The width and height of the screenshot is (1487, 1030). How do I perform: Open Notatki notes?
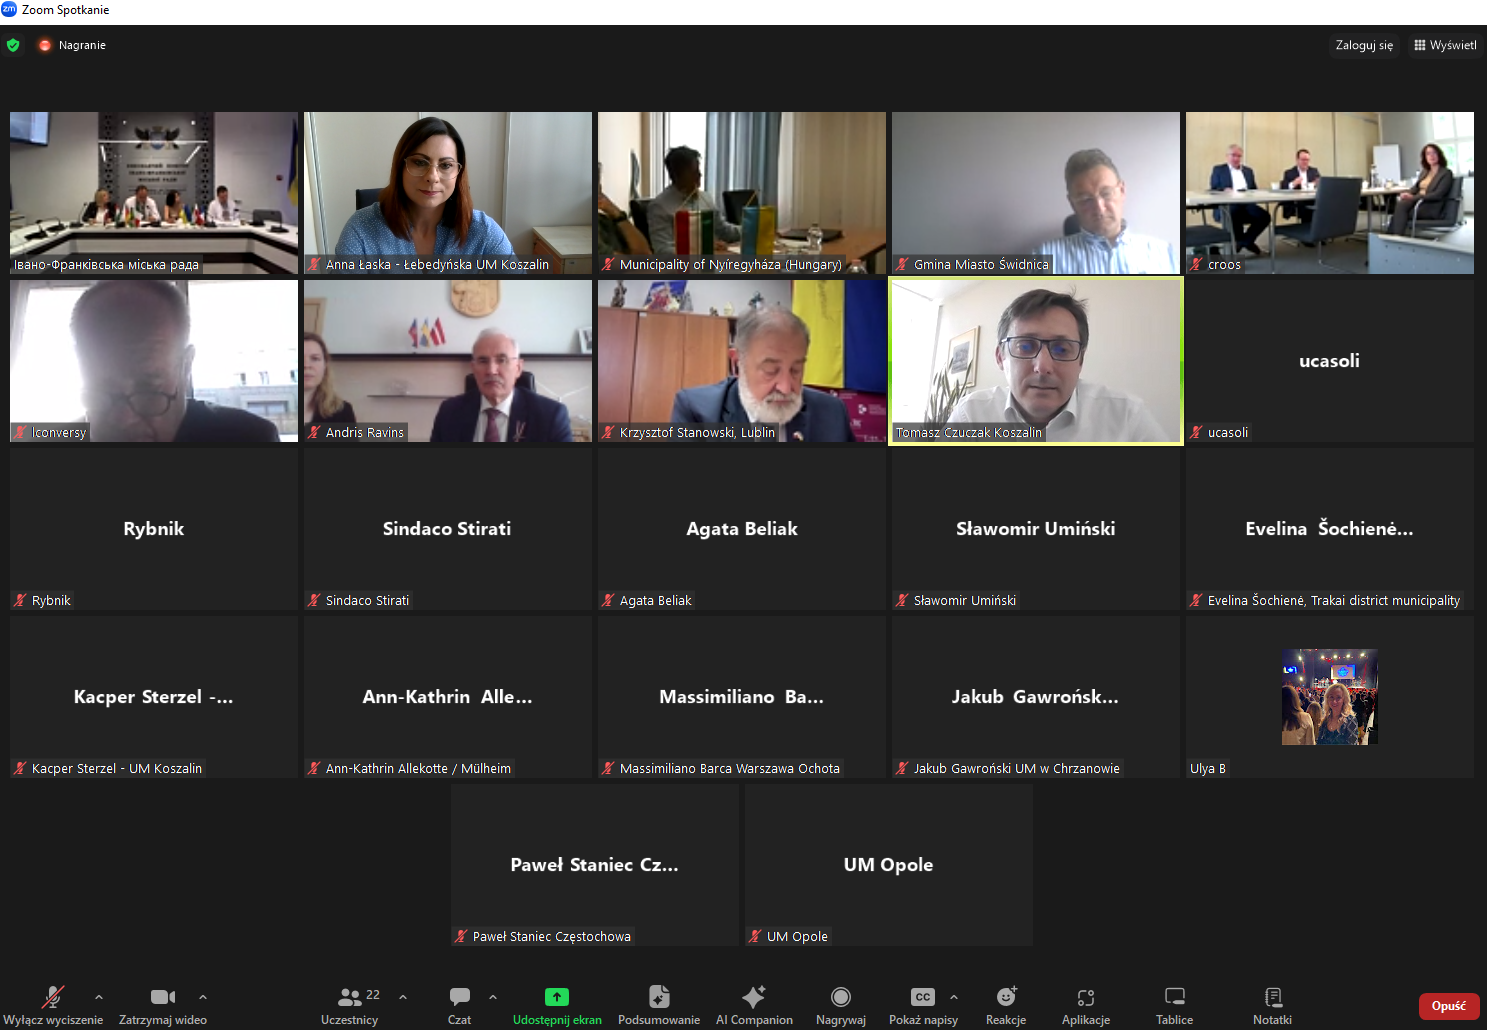tap(1273, 1005)
